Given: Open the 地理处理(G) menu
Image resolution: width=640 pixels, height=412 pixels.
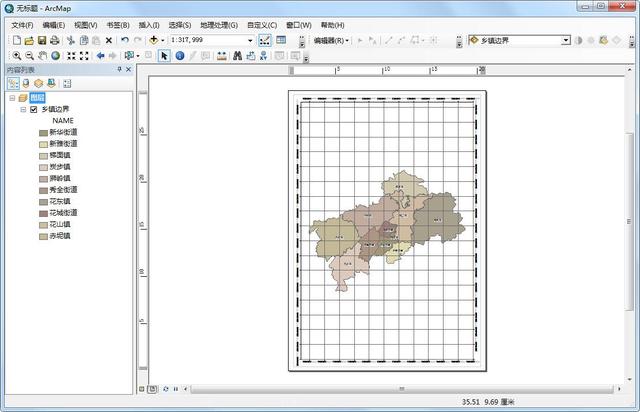Looking at the screenshot, I should (219, 25).
